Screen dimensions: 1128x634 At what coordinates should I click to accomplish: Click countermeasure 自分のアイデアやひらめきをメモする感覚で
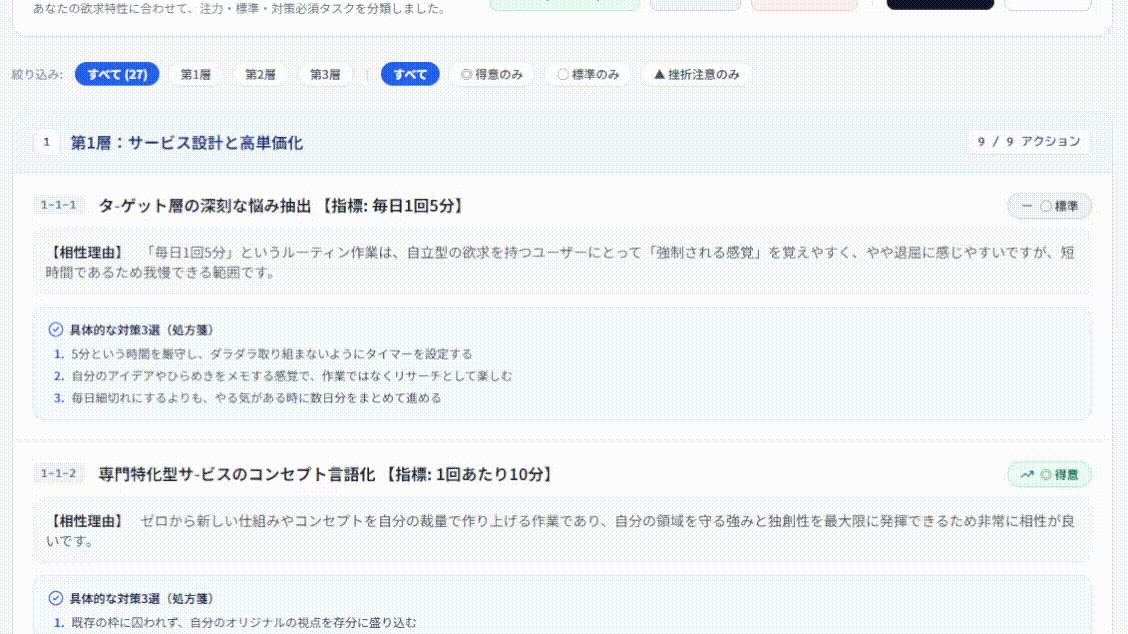[x=291, y=376]
